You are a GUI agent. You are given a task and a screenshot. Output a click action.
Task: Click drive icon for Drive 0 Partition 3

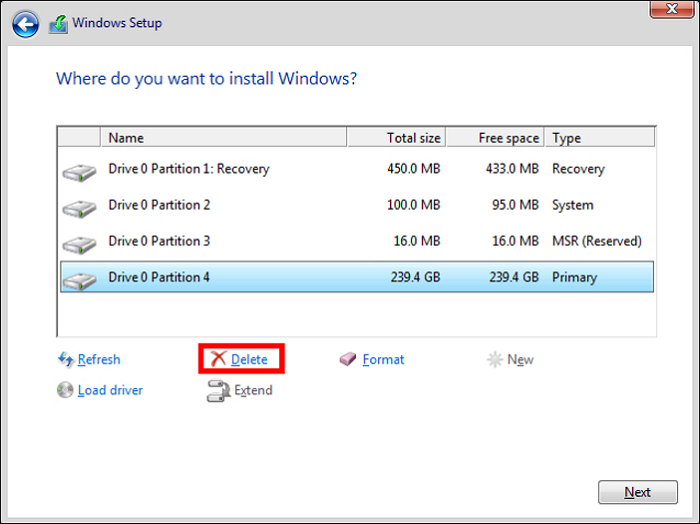coord(79,245)
